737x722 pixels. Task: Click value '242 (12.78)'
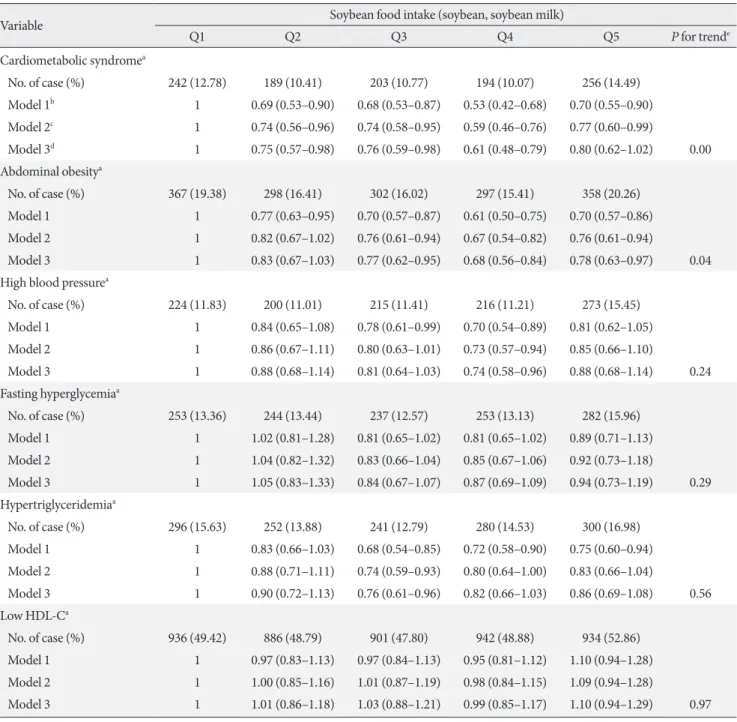[197, 83]
